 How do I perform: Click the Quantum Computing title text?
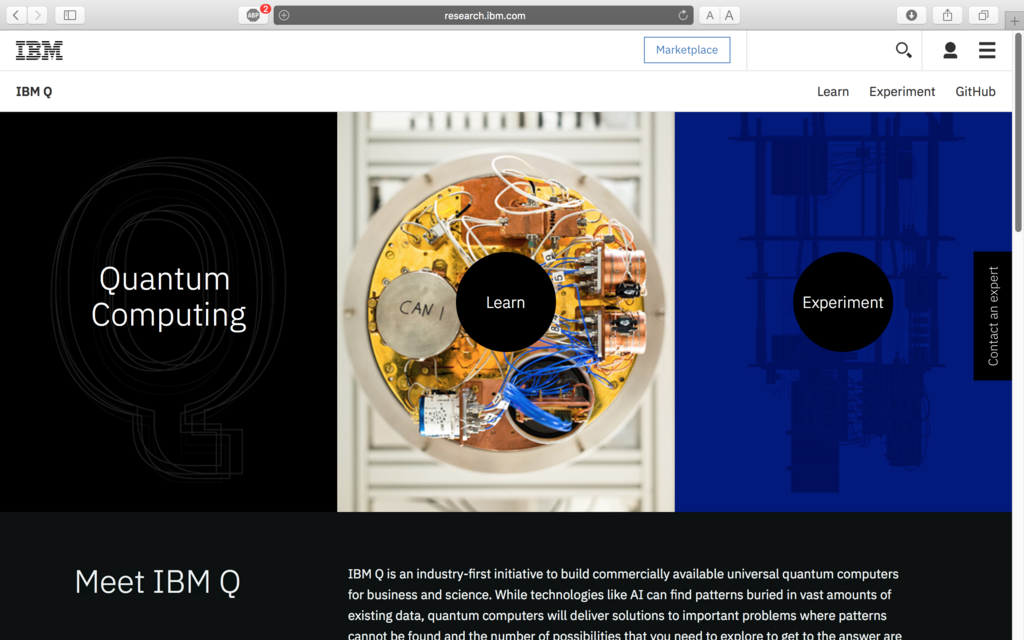coord(168,296)
